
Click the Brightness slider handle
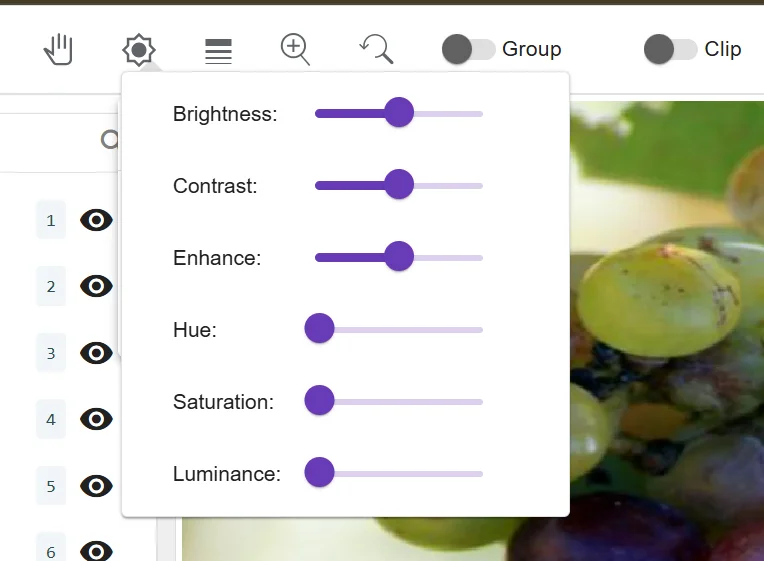399,112
